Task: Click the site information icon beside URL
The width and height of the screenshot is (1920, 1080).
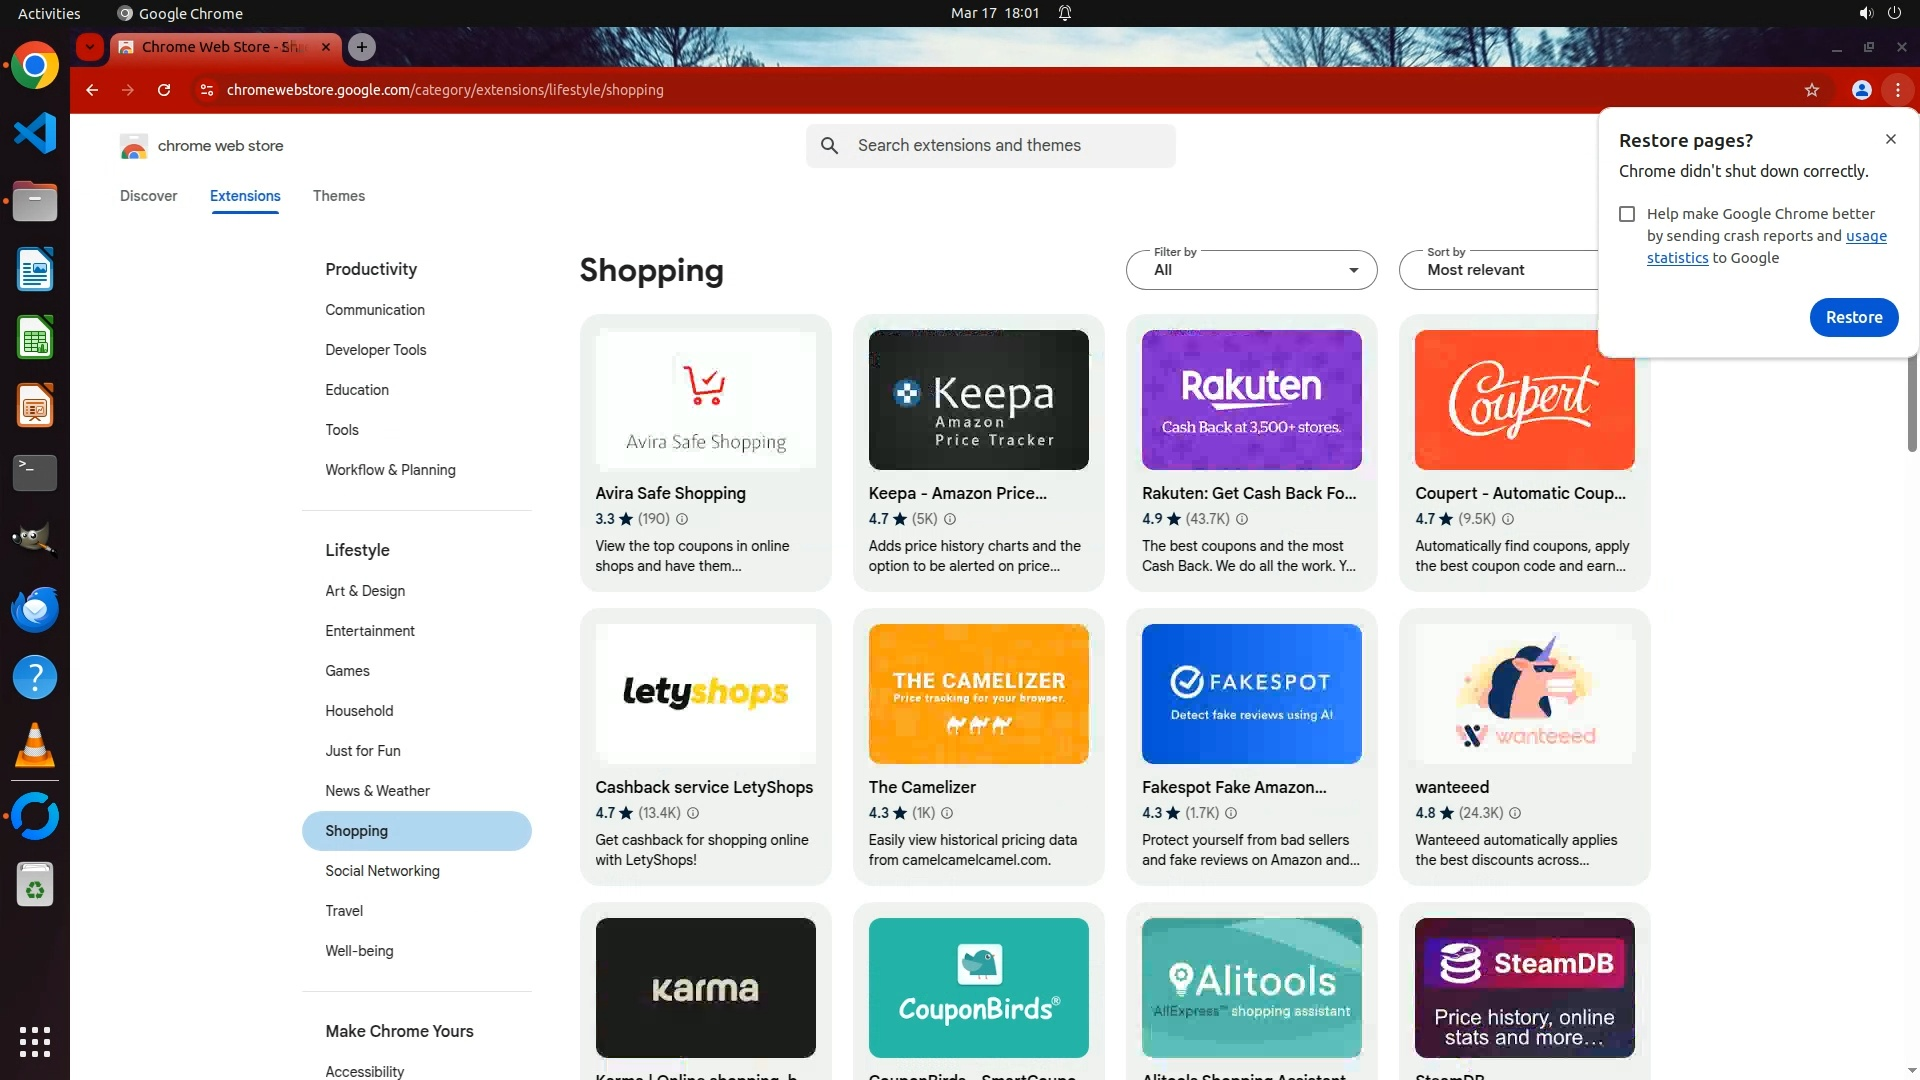Action: click(x=206, y=90)
